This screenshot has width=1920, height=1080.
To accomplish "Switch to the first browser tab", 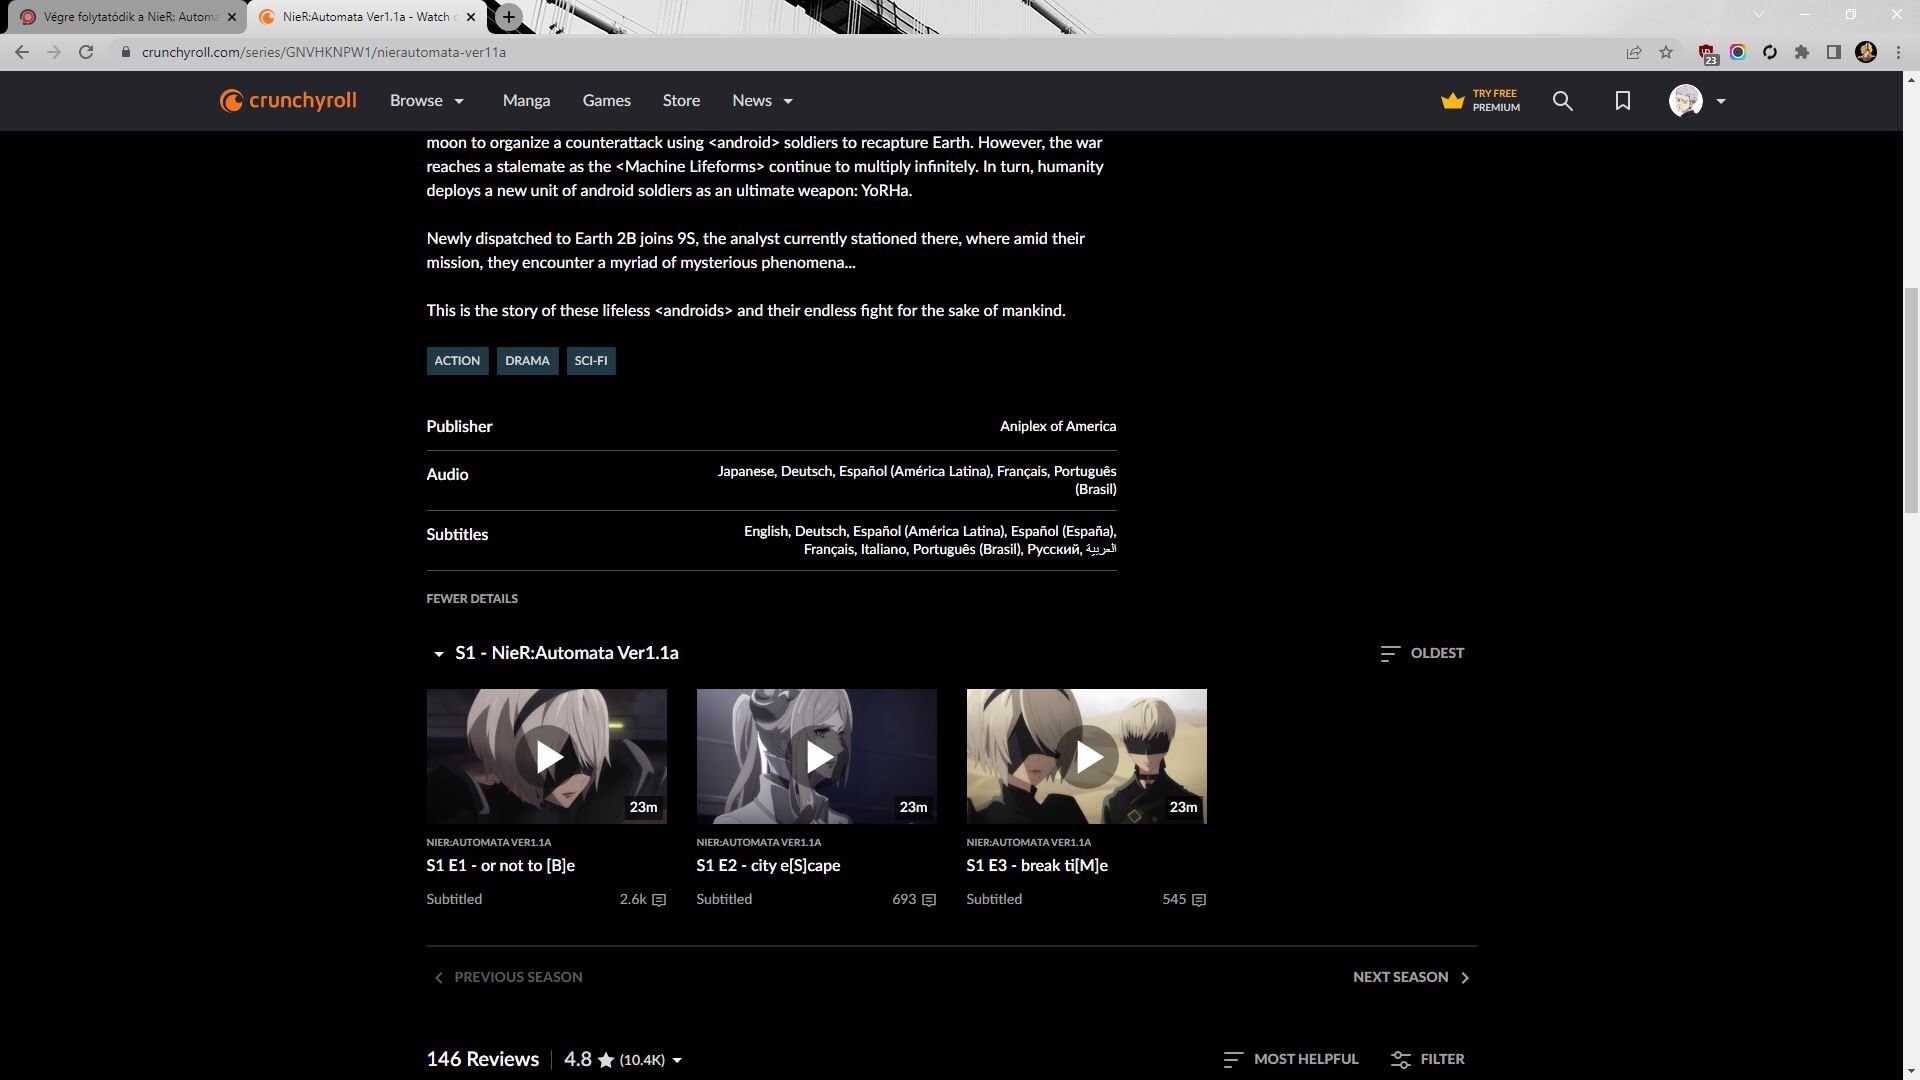I will coord(120,17).
